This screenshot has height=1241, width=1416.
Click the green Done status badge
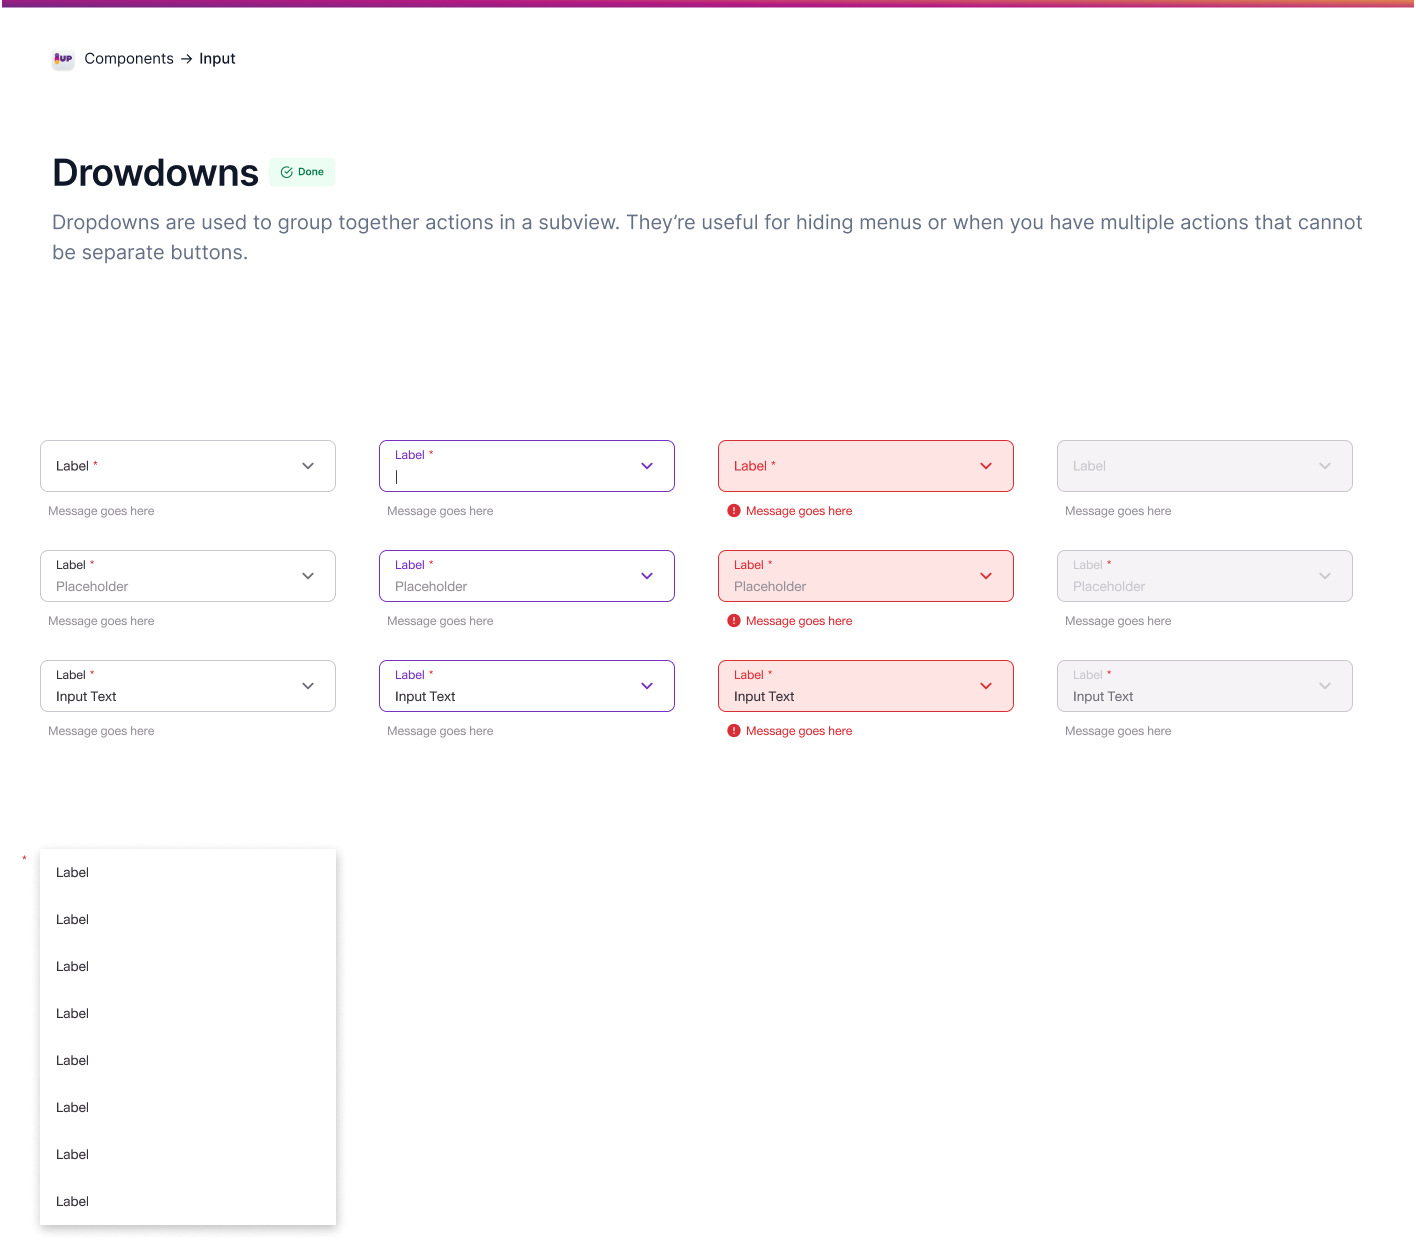click(x=302, y=172)
